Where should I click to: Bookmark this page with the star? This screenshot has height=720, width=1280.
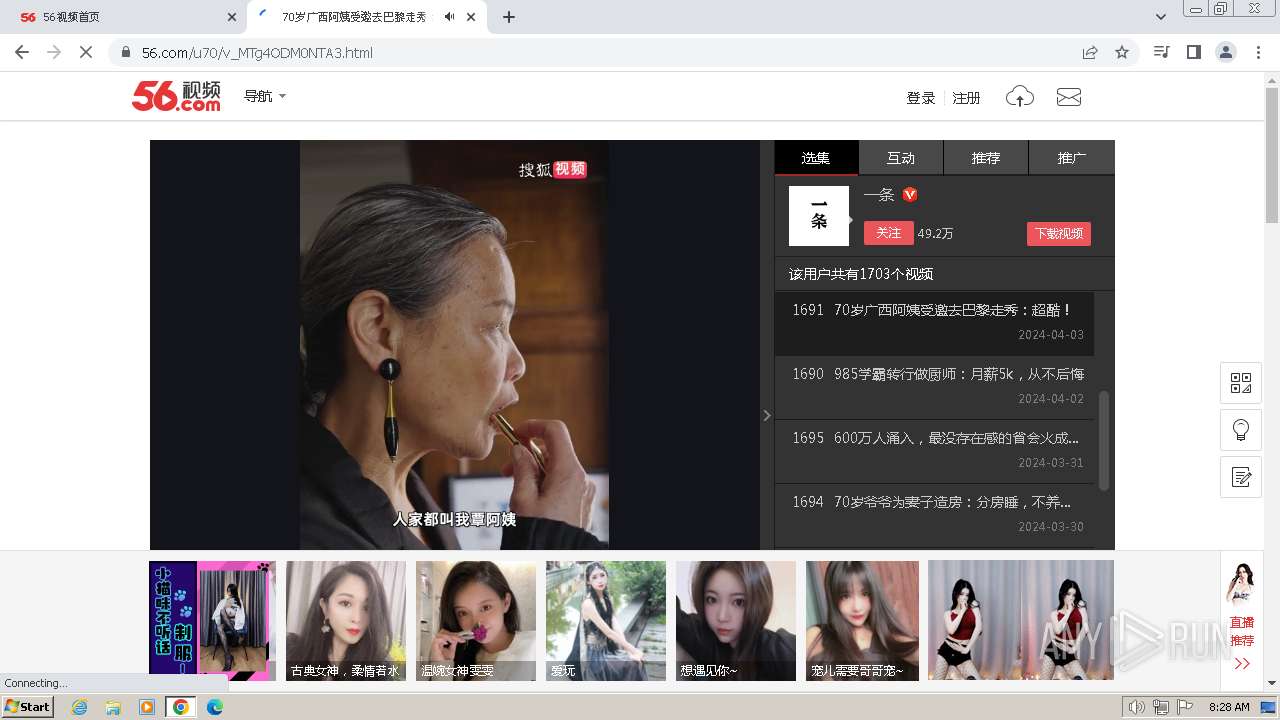point(1122,52)
